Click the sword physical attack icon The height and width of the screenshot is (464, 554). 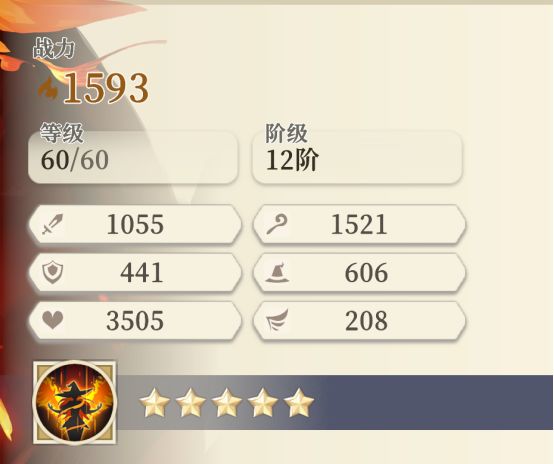tap(52, 224)
